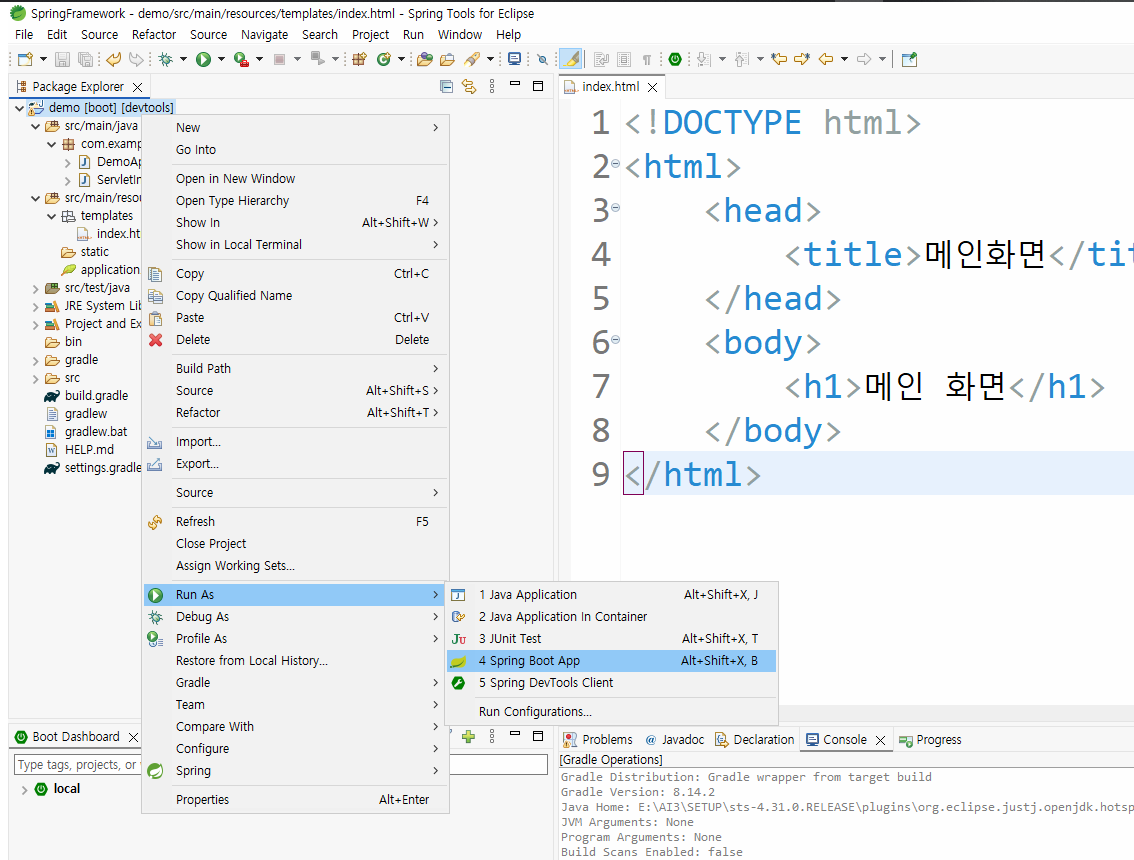1134x860 pixels.
Task: Open dropdown arrow next to Run icon
Action: [x=221, y=59]
